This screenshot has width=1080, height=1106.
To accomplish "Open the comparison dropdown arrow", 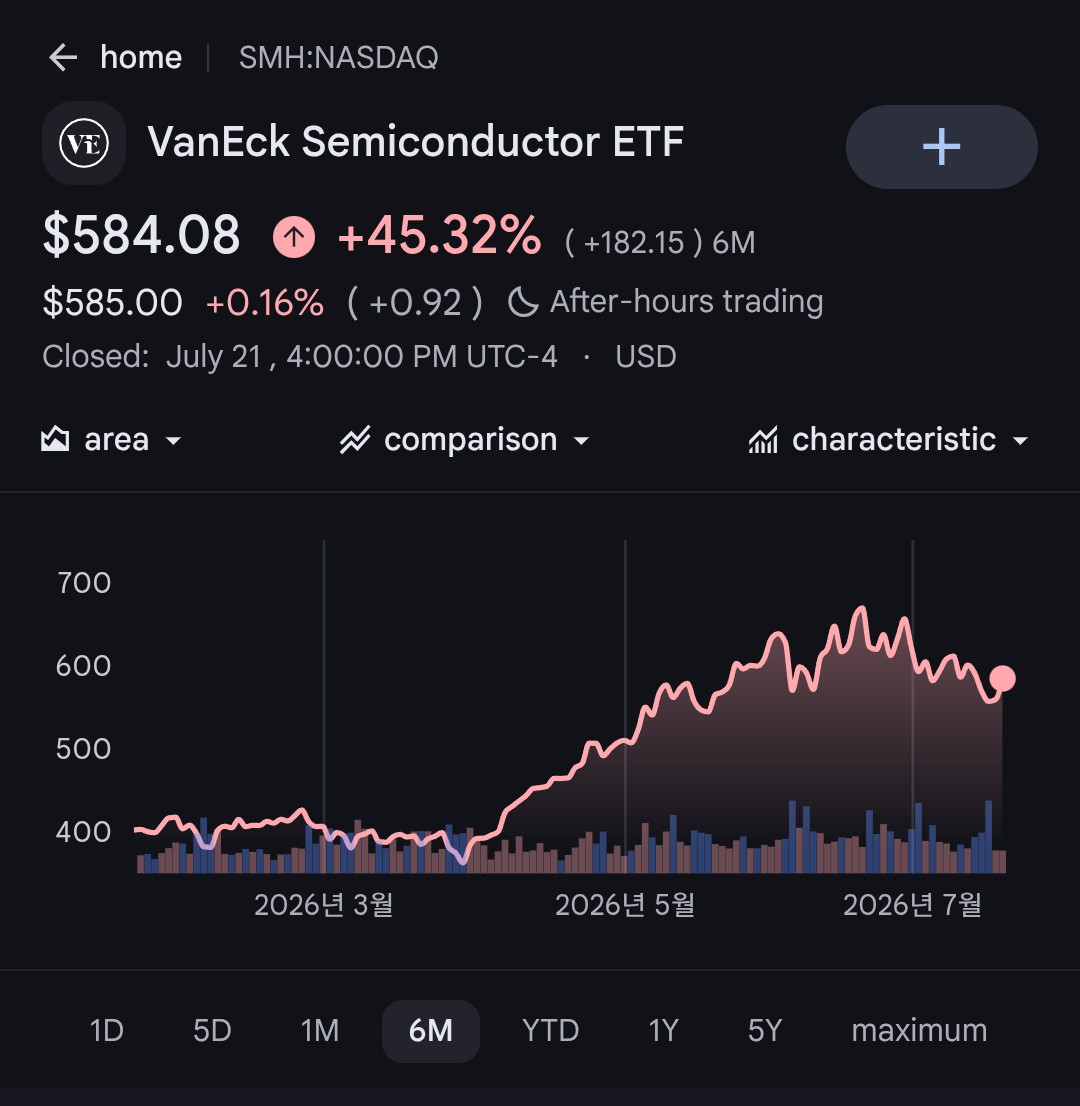I will click(x=581, y=441).
